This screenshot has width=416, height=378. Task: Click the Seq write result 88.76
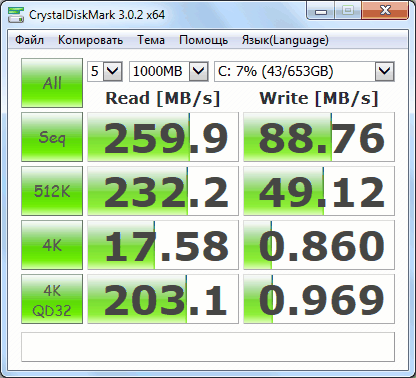click(x=319, y=137)
